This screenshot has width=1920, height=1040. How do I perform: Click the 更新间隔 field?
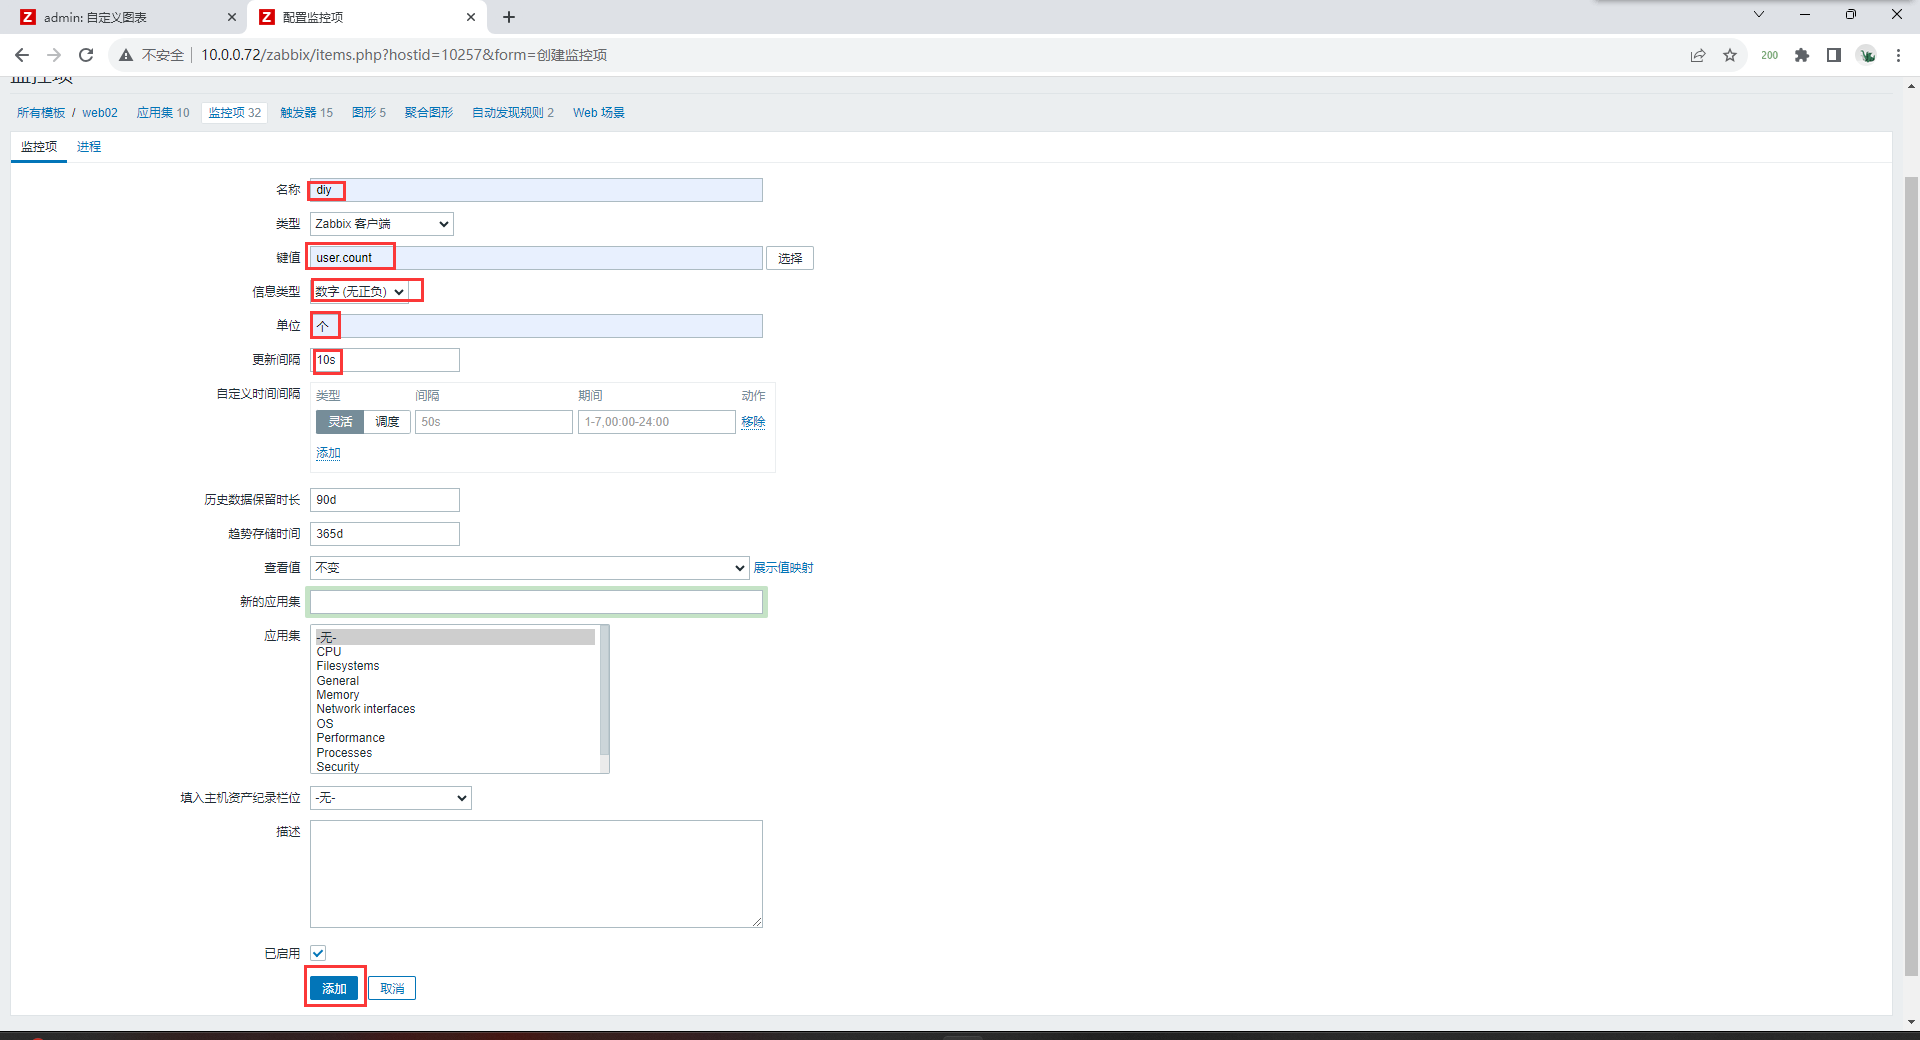point(385,360)
